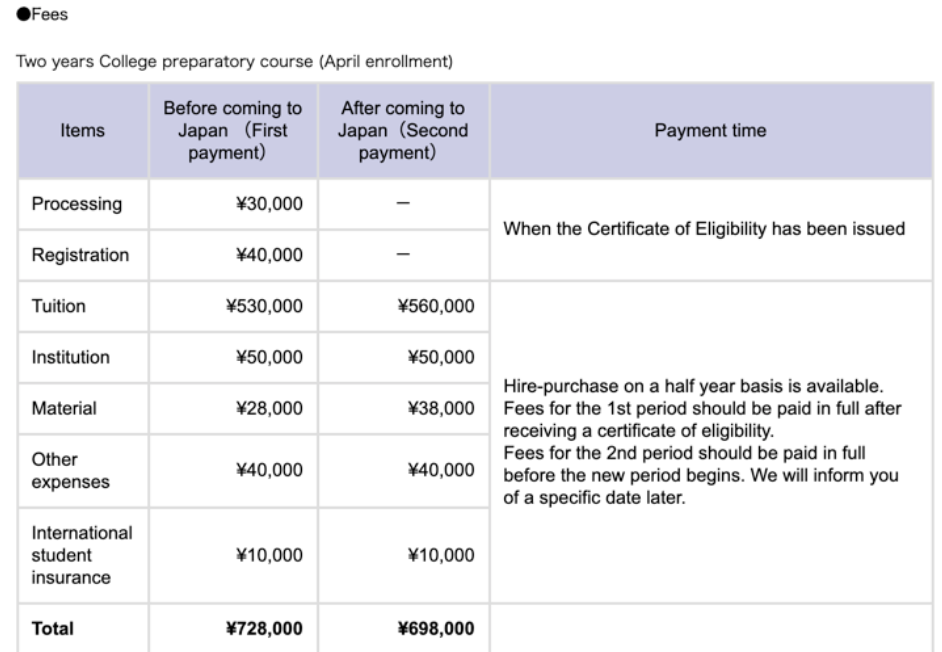Click the Institution row label
The height and width of the screenshot is (652, 942).
[71, 357]
